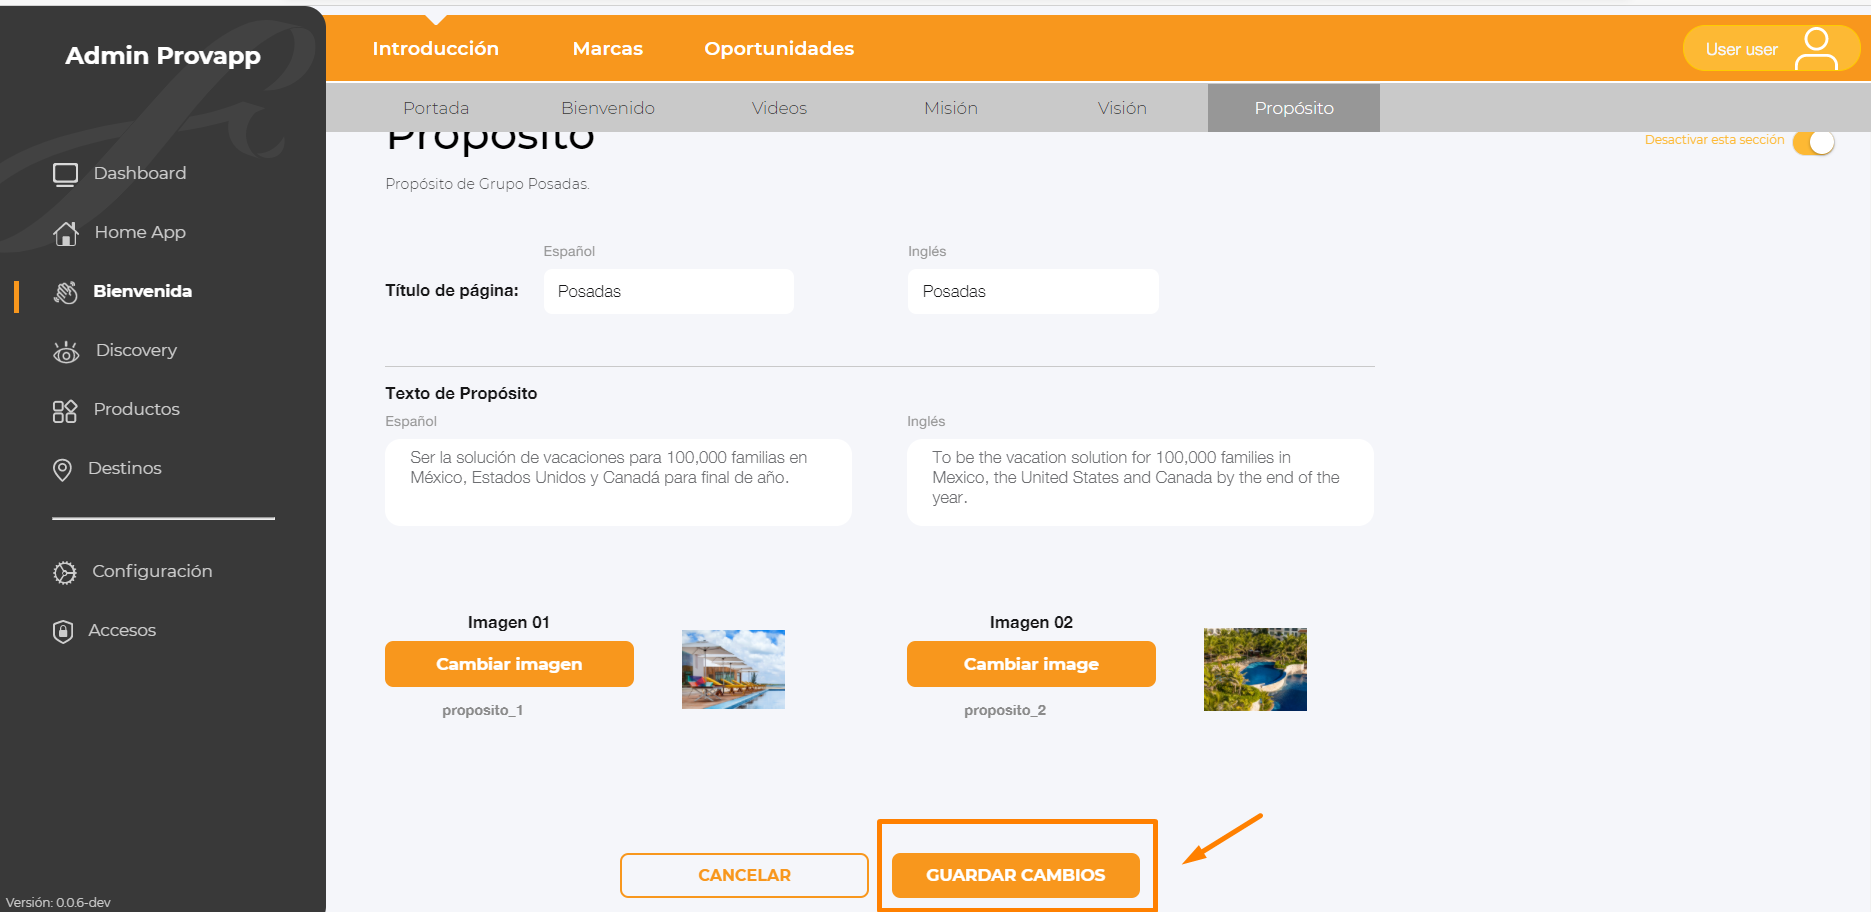Click the Home App house icon
The width and height of the screenshot is (1871, 912).
pos(66,233)
